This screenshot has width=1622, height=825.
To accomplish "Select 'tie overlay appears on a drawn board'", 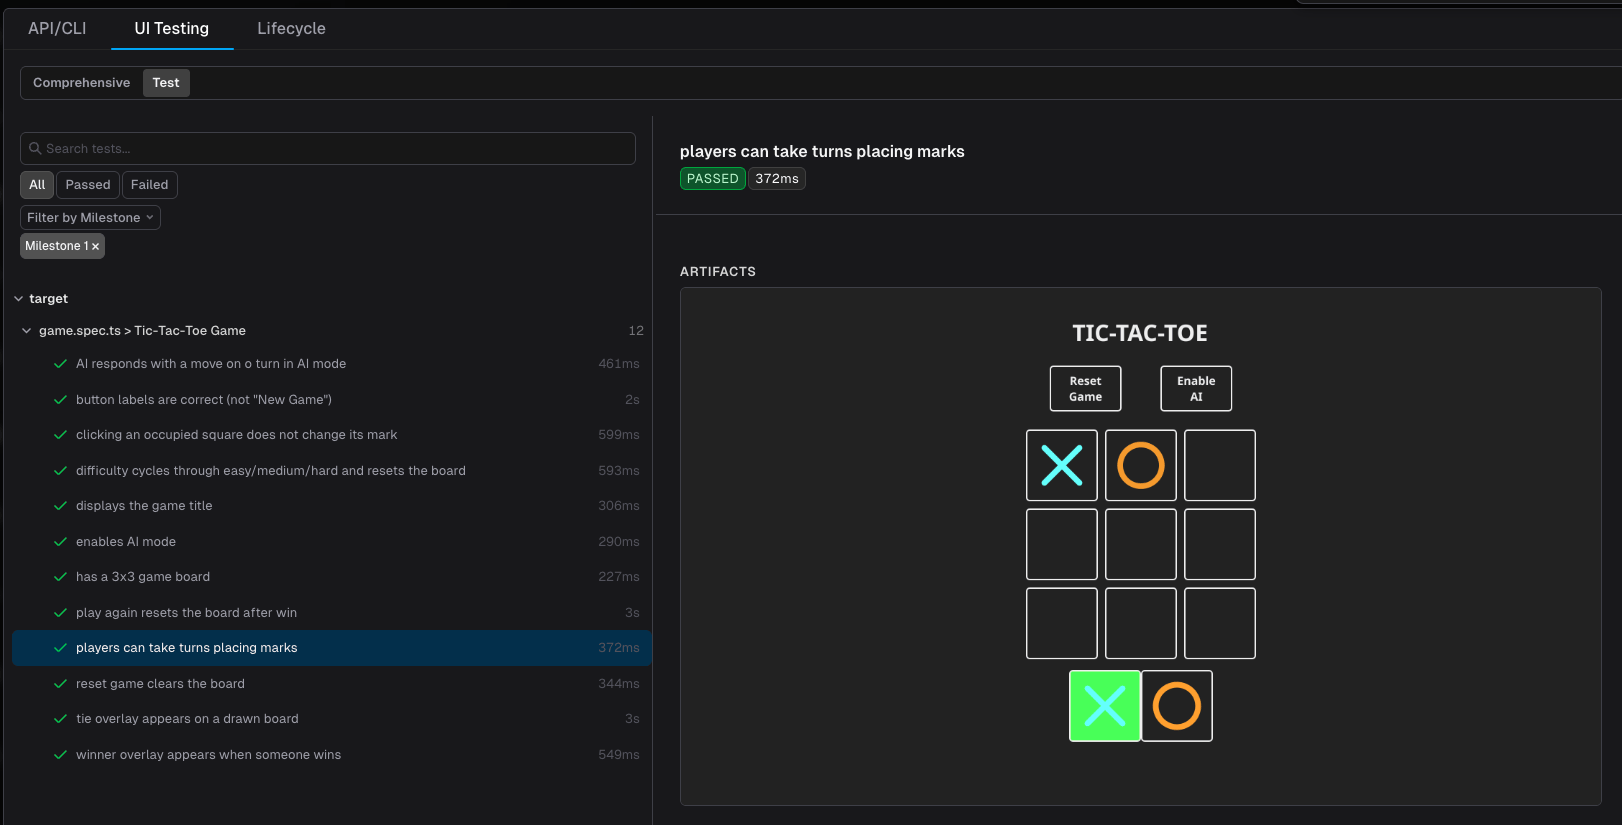I will pos(330,719).
